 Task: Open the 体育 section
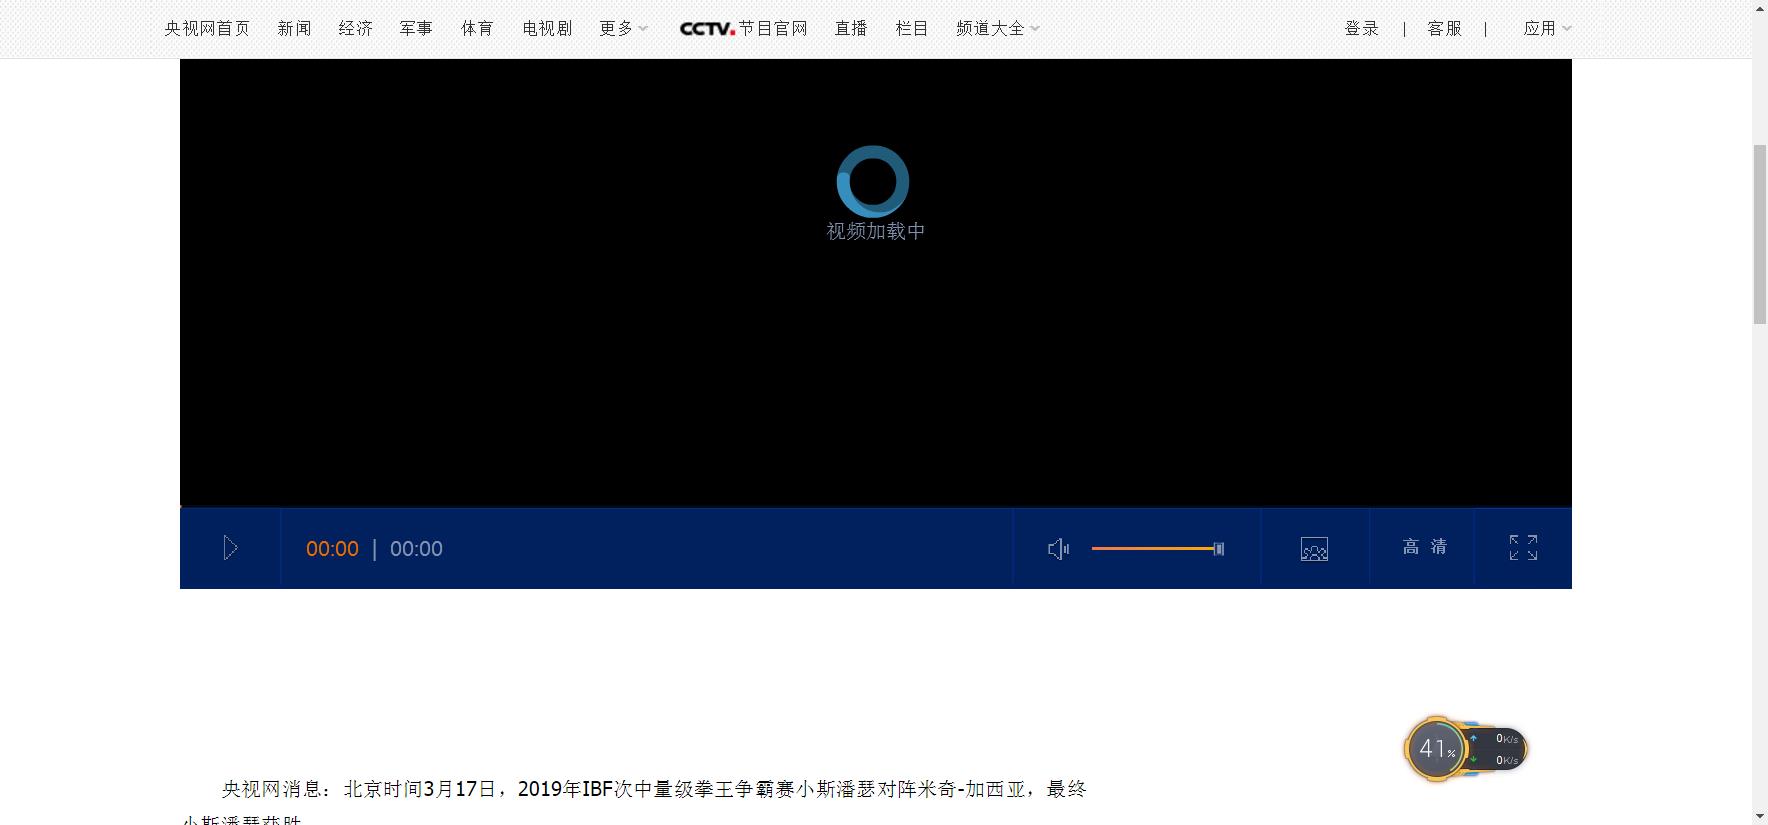coord(477,28)
